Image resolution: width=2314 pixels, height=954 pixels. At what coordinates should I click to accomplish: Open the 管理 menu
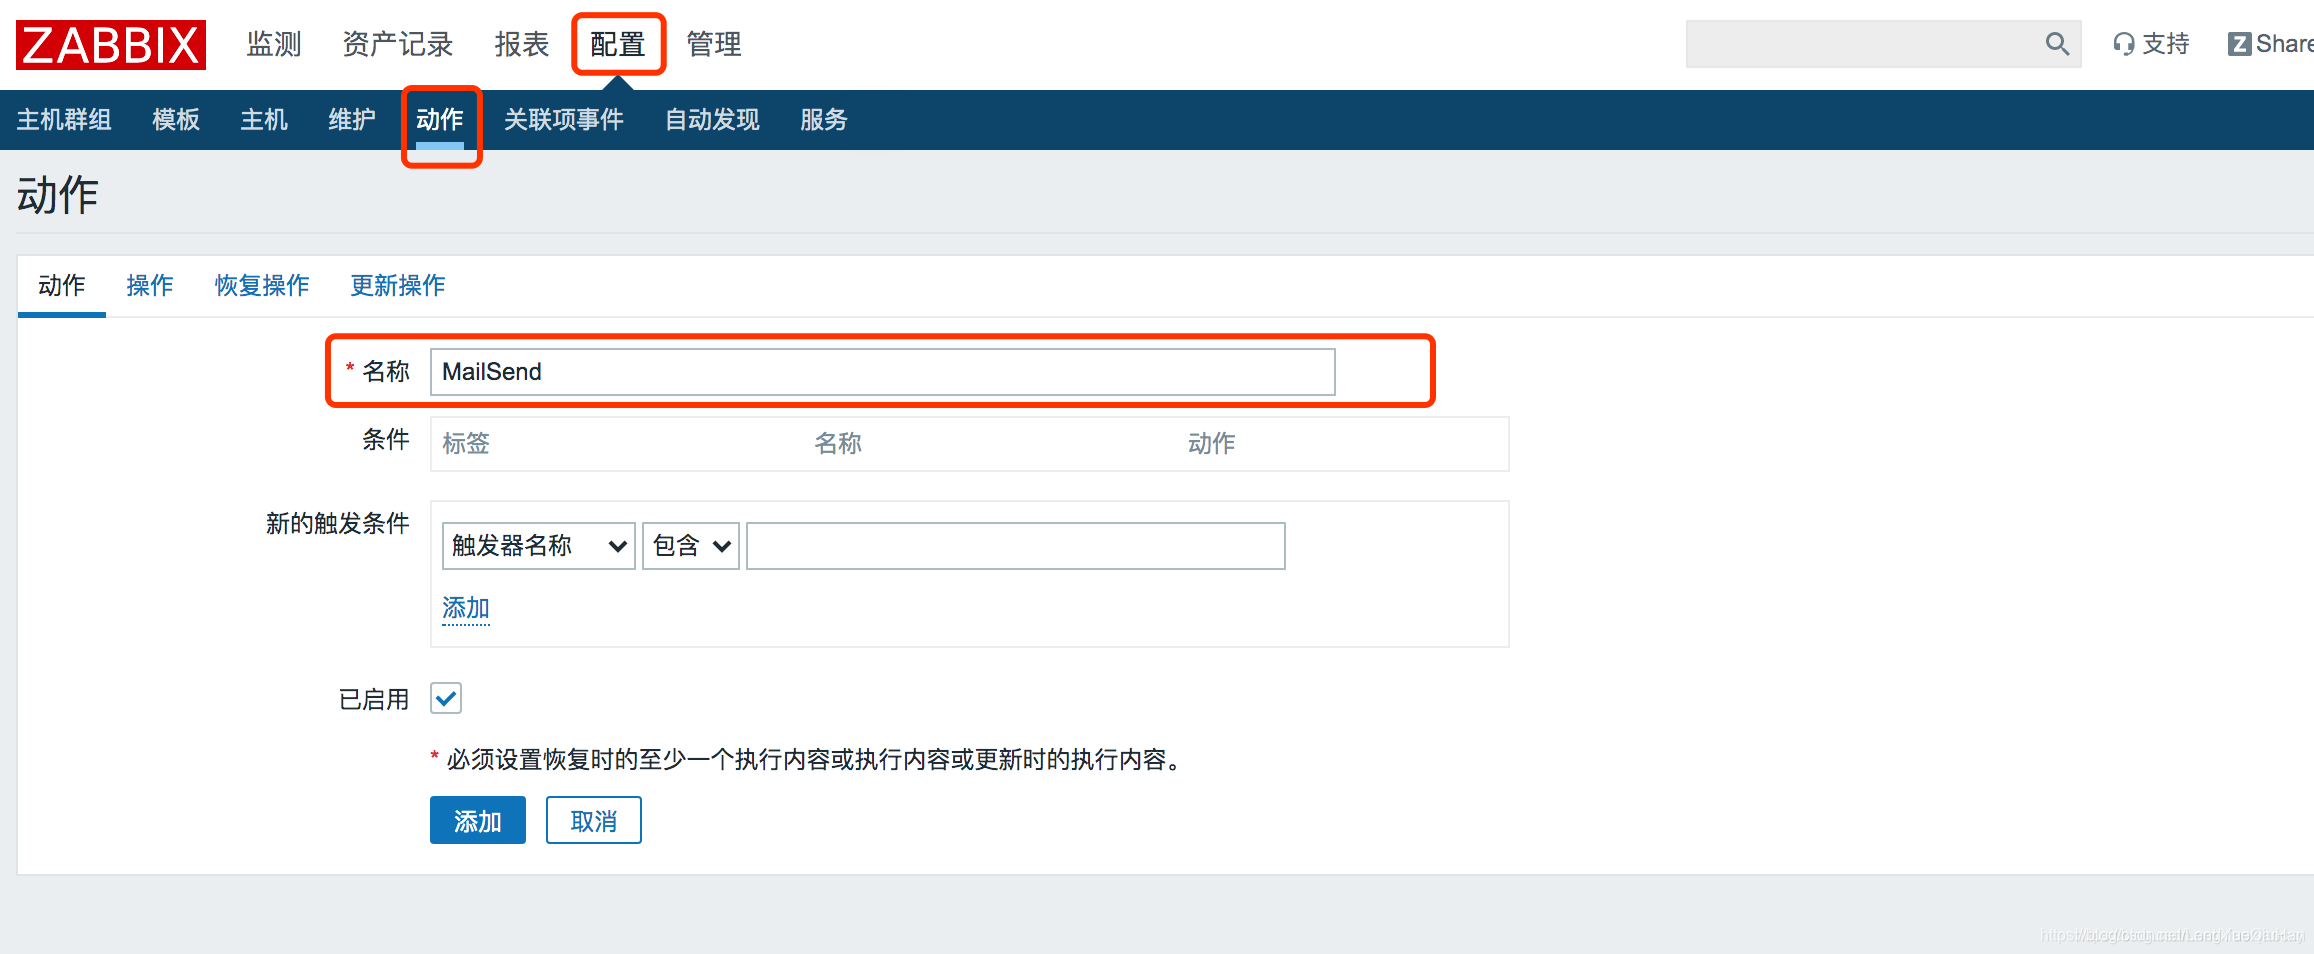click(x=714, y=44)
